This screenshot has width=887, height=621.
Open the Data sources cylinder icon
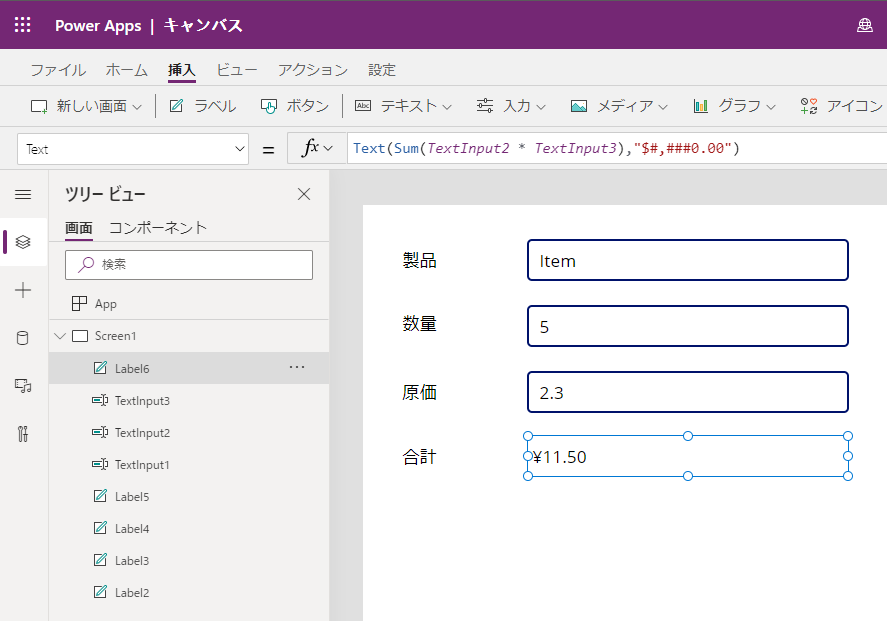23,338
